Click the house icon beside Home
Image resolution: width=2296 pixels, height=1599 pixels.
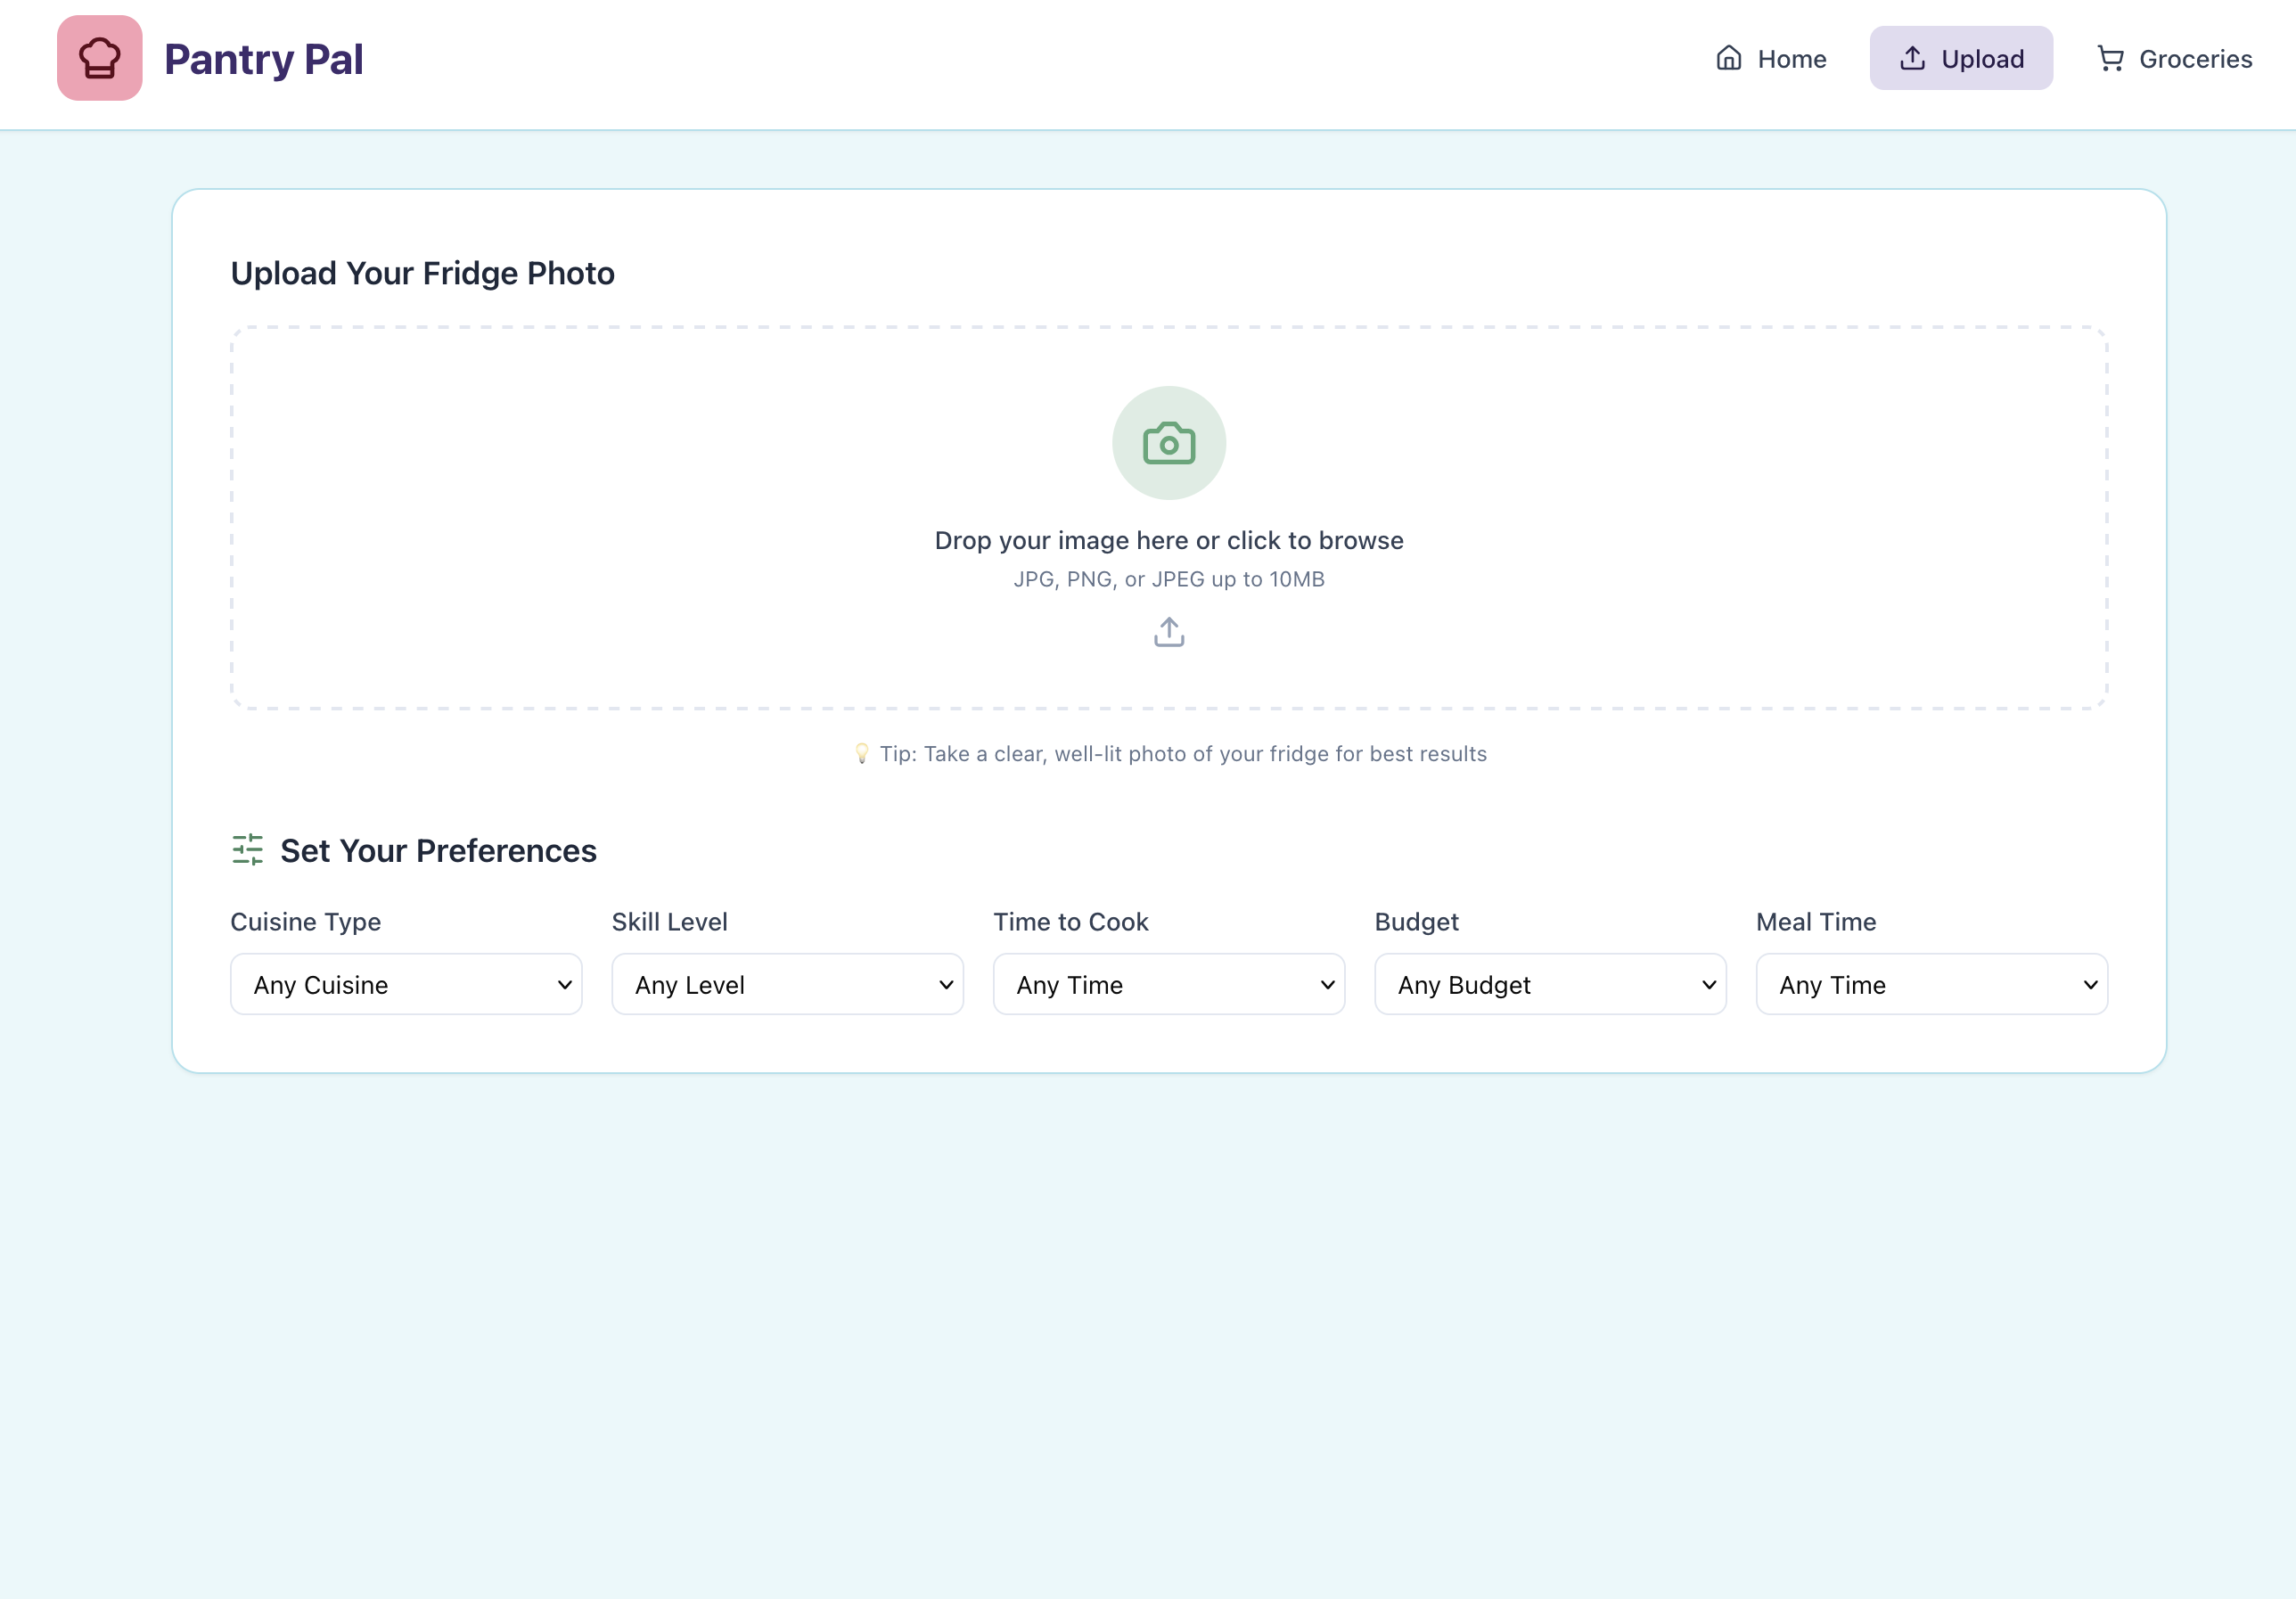click(x=1728, y=59)
